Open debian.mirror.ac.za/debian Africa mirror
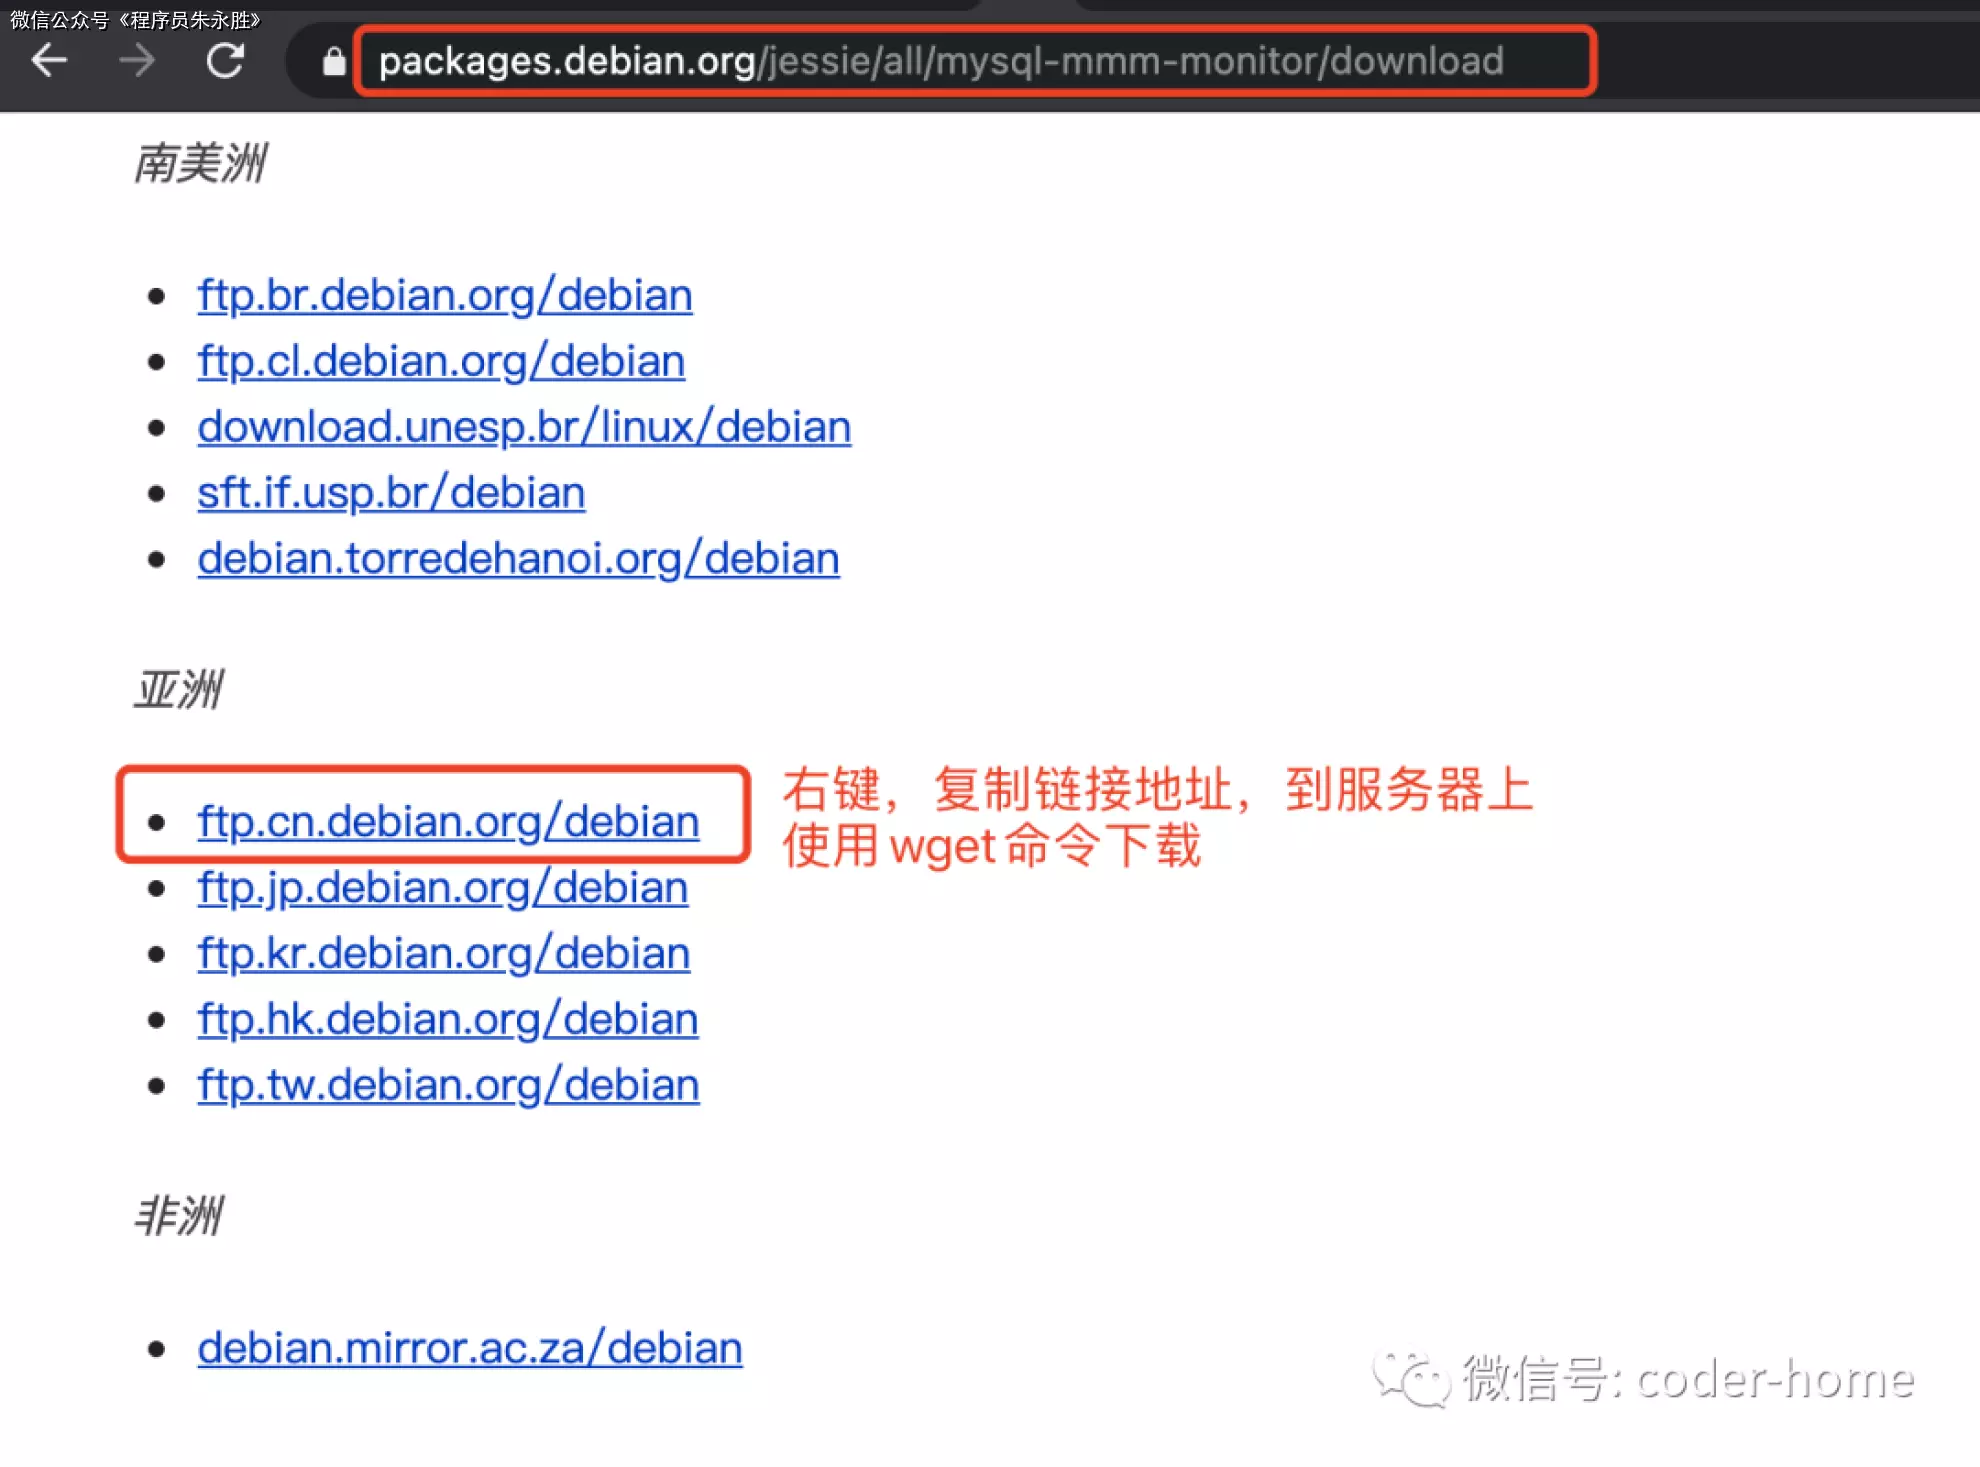The image size is (1980, 1467). (x=469, y=1348)
